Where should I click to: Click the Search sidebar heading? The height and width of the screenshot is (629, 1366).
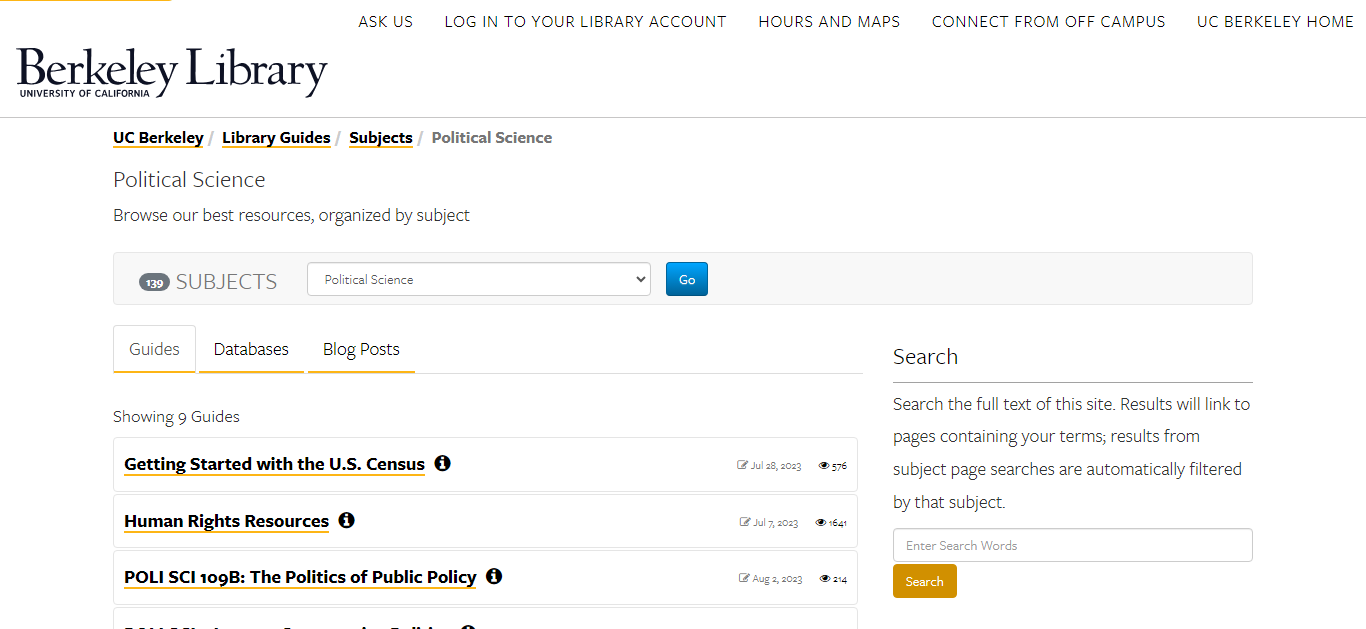[925, 356]
